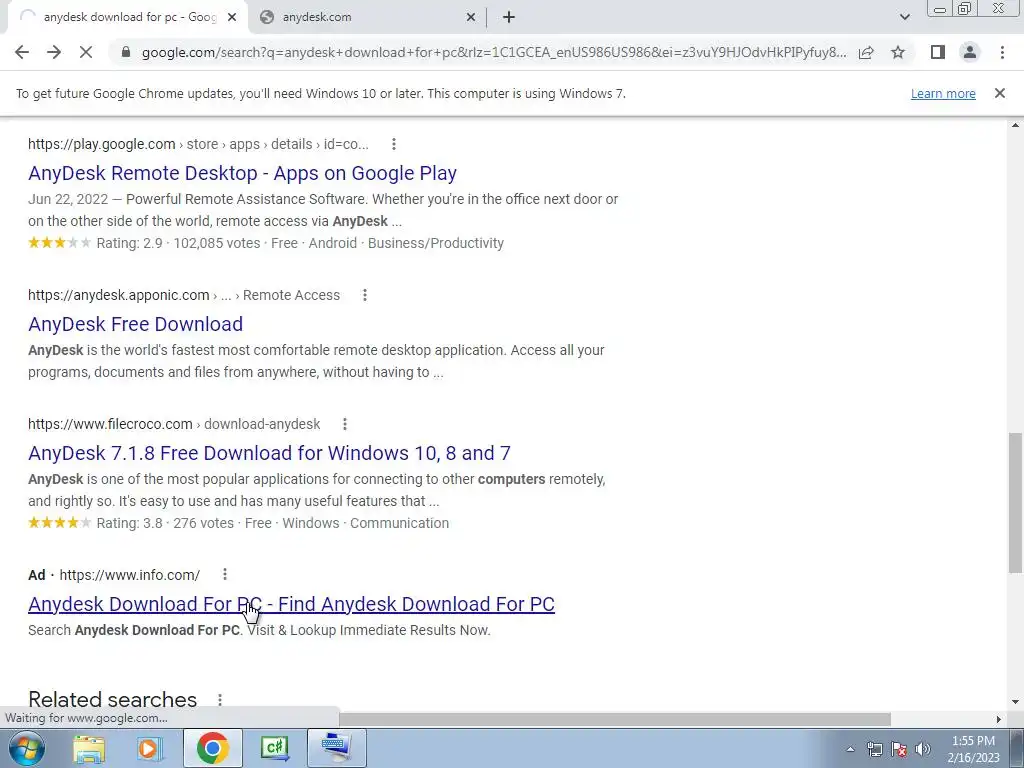1024x768 pixels.
Task: Launch Windows Media Player from taskbar
Action: click(150, 748)
